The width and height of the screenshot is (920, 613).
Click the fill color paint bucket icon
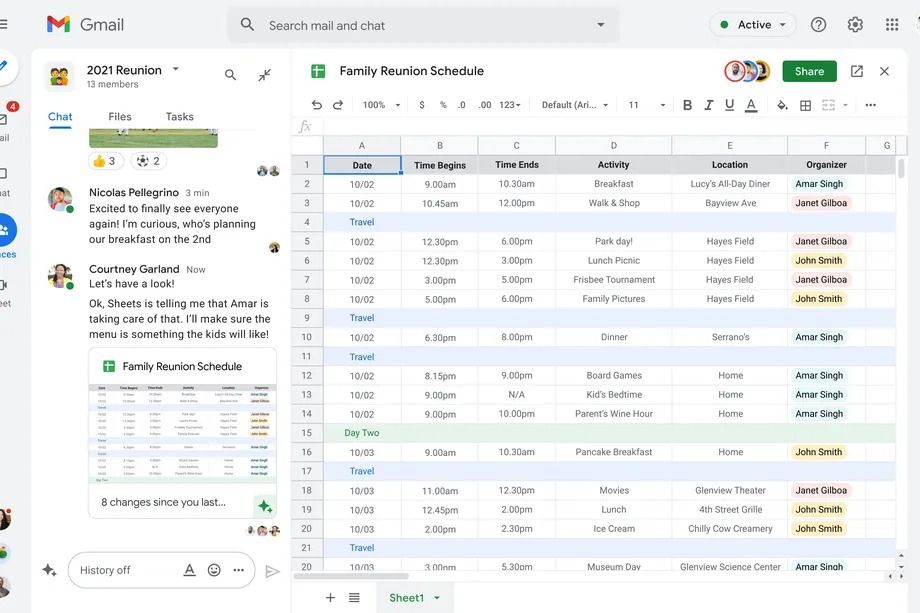[781, 104]
